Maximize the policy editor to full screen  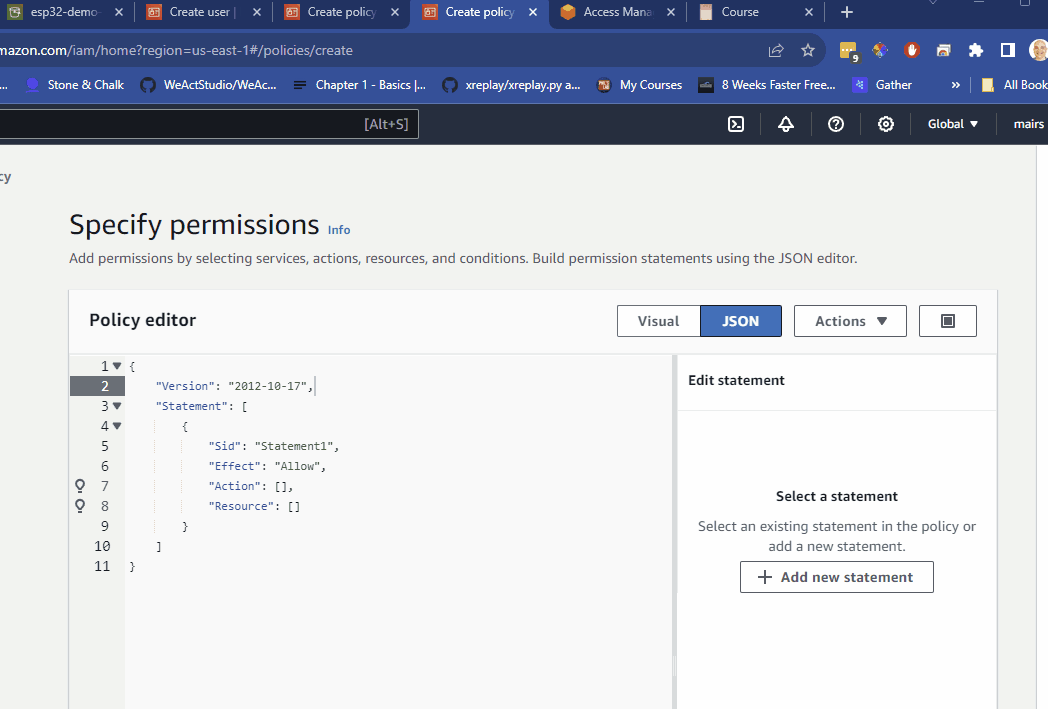tap(947, 320)
